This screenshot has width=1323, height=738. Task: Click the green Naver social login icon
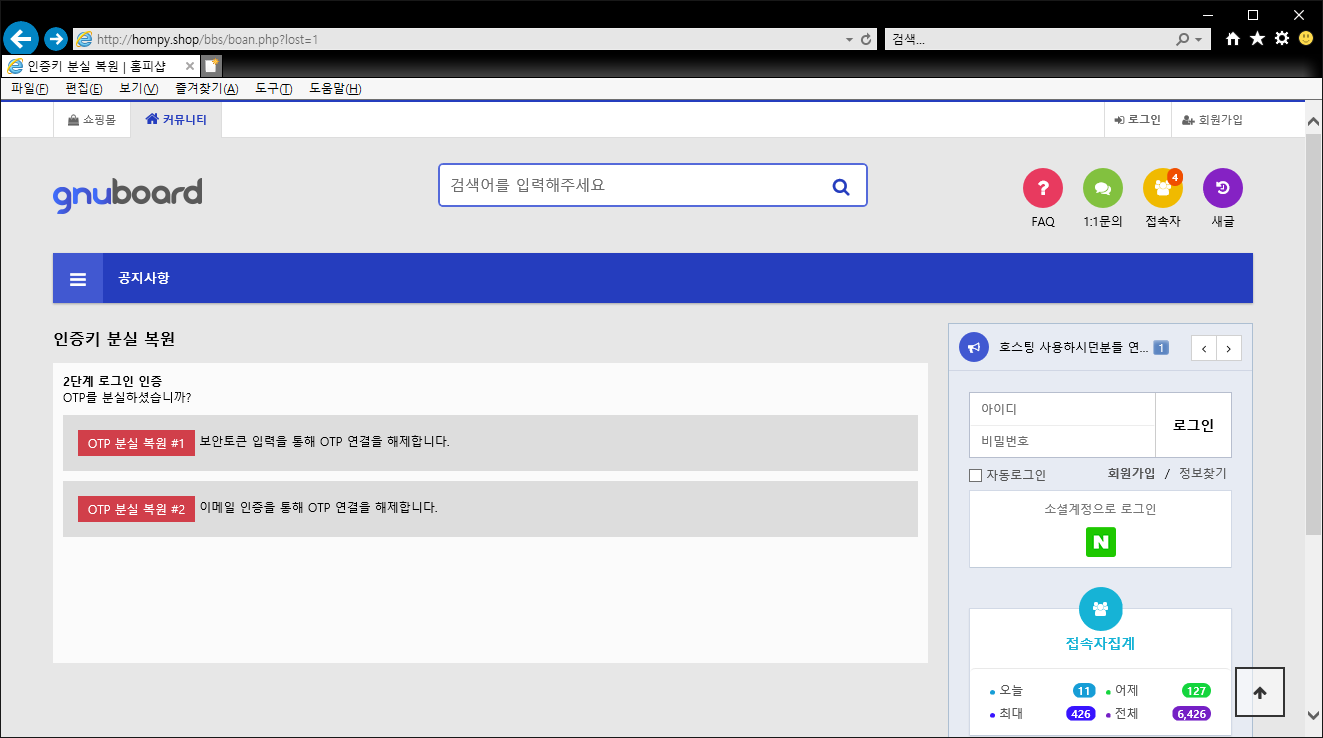(1100, 542)
